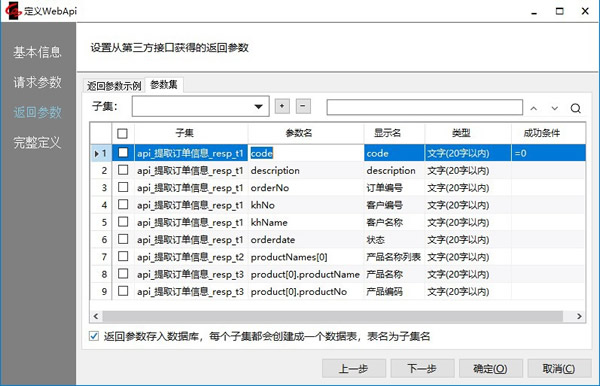Toggle the select-all header checkbox
Viewport: 600px width, 386px height.
click(122, 134)
